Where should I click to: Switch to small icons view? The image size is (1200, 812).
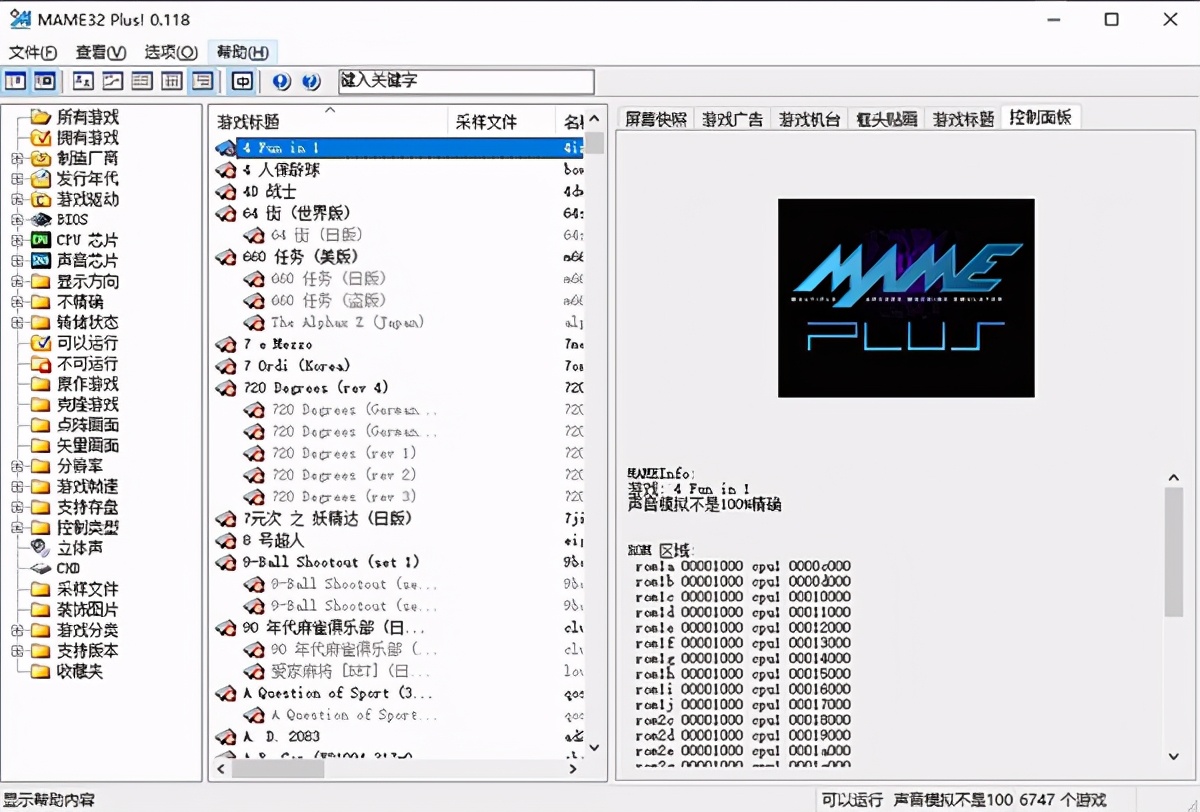point(111,81)
